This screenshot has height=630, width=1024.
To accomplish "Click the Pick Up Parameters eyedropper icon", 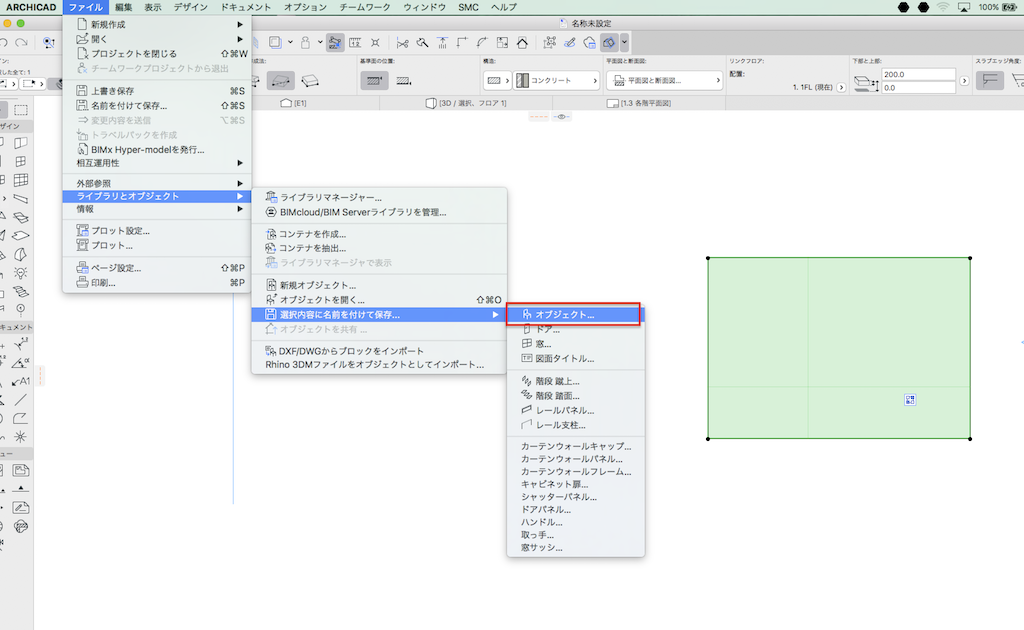I will point(569,43).
